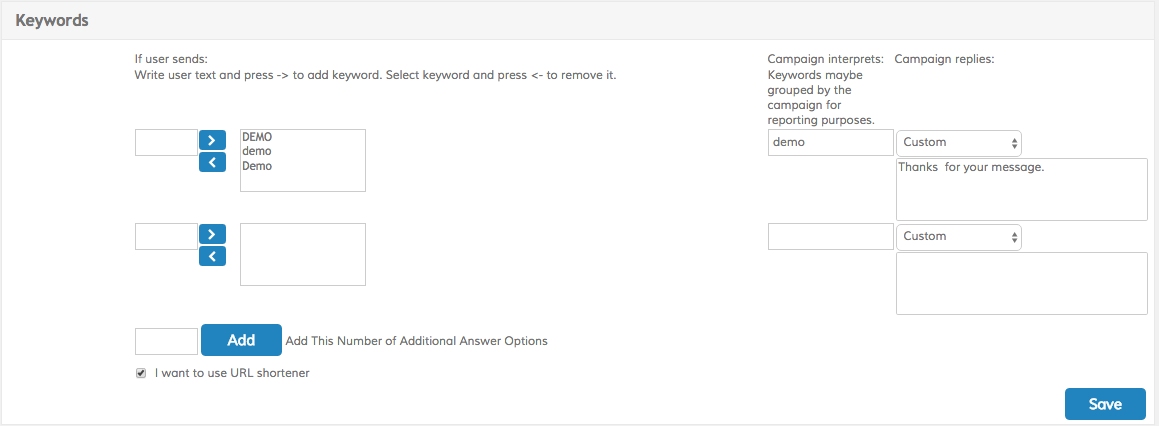This screenshot has height=426, width=1159.
Task: Focus the additional answer options number field
Action: pyautogui.click(x=166, y=341)
